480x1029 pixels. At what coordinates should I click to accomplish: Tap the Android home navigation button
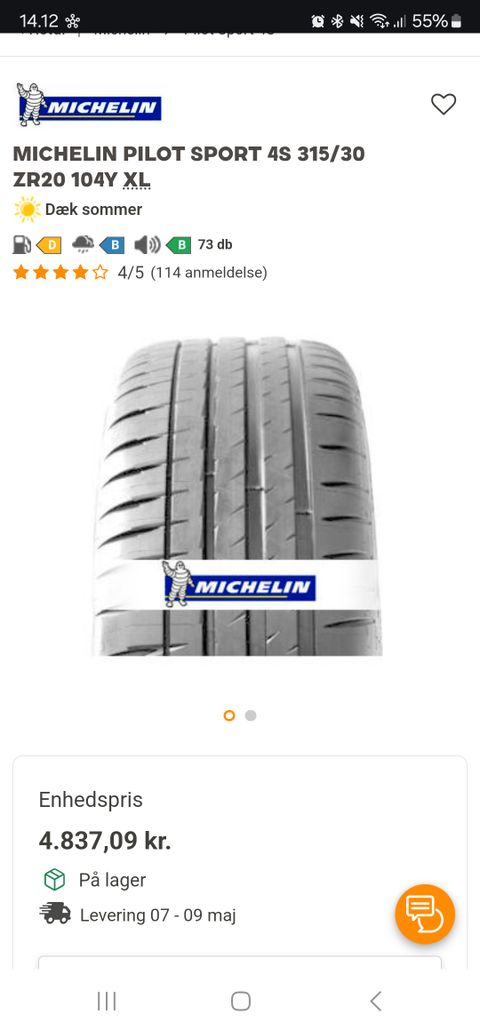pyautogui.click(x=240, y=1001)
